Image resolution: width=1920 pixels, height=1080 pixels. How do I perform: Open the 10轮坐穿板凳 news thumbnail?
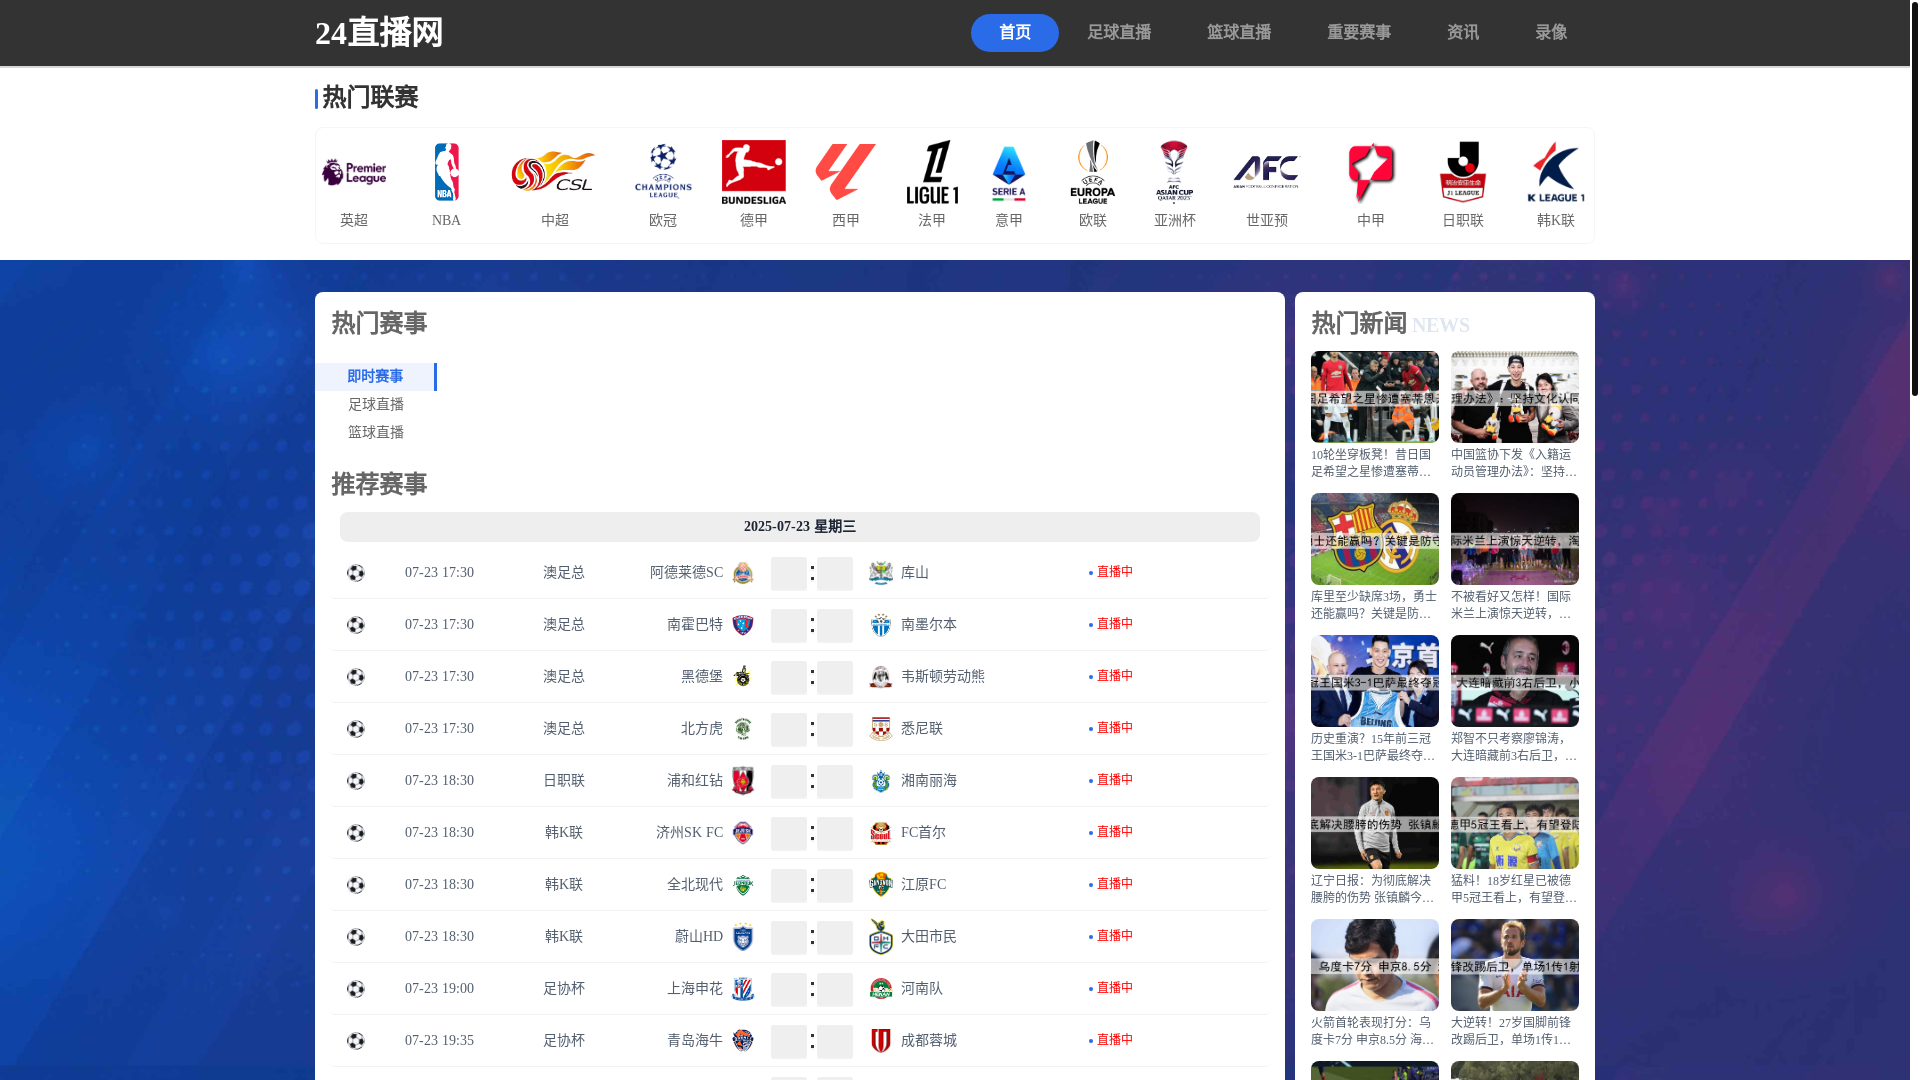1375,397
